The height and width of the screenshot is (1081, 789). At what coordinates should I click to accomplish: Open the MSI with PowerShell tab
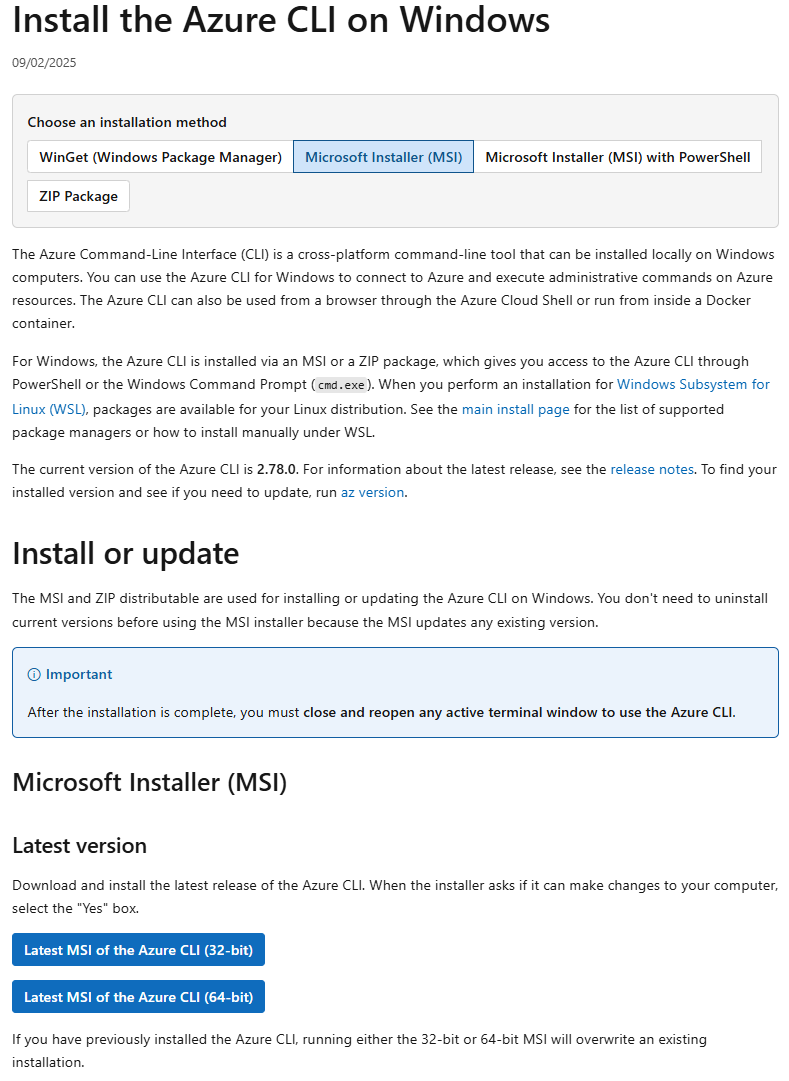coord(617,157)
